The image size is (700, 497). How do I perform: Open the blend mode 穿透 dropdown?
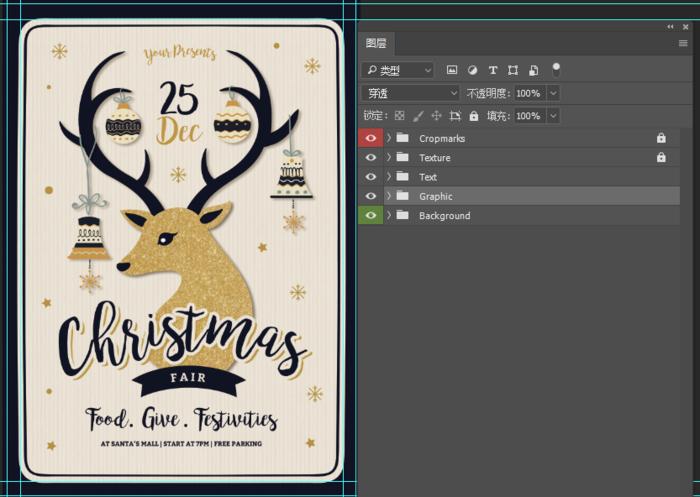(x=410, y=93)
